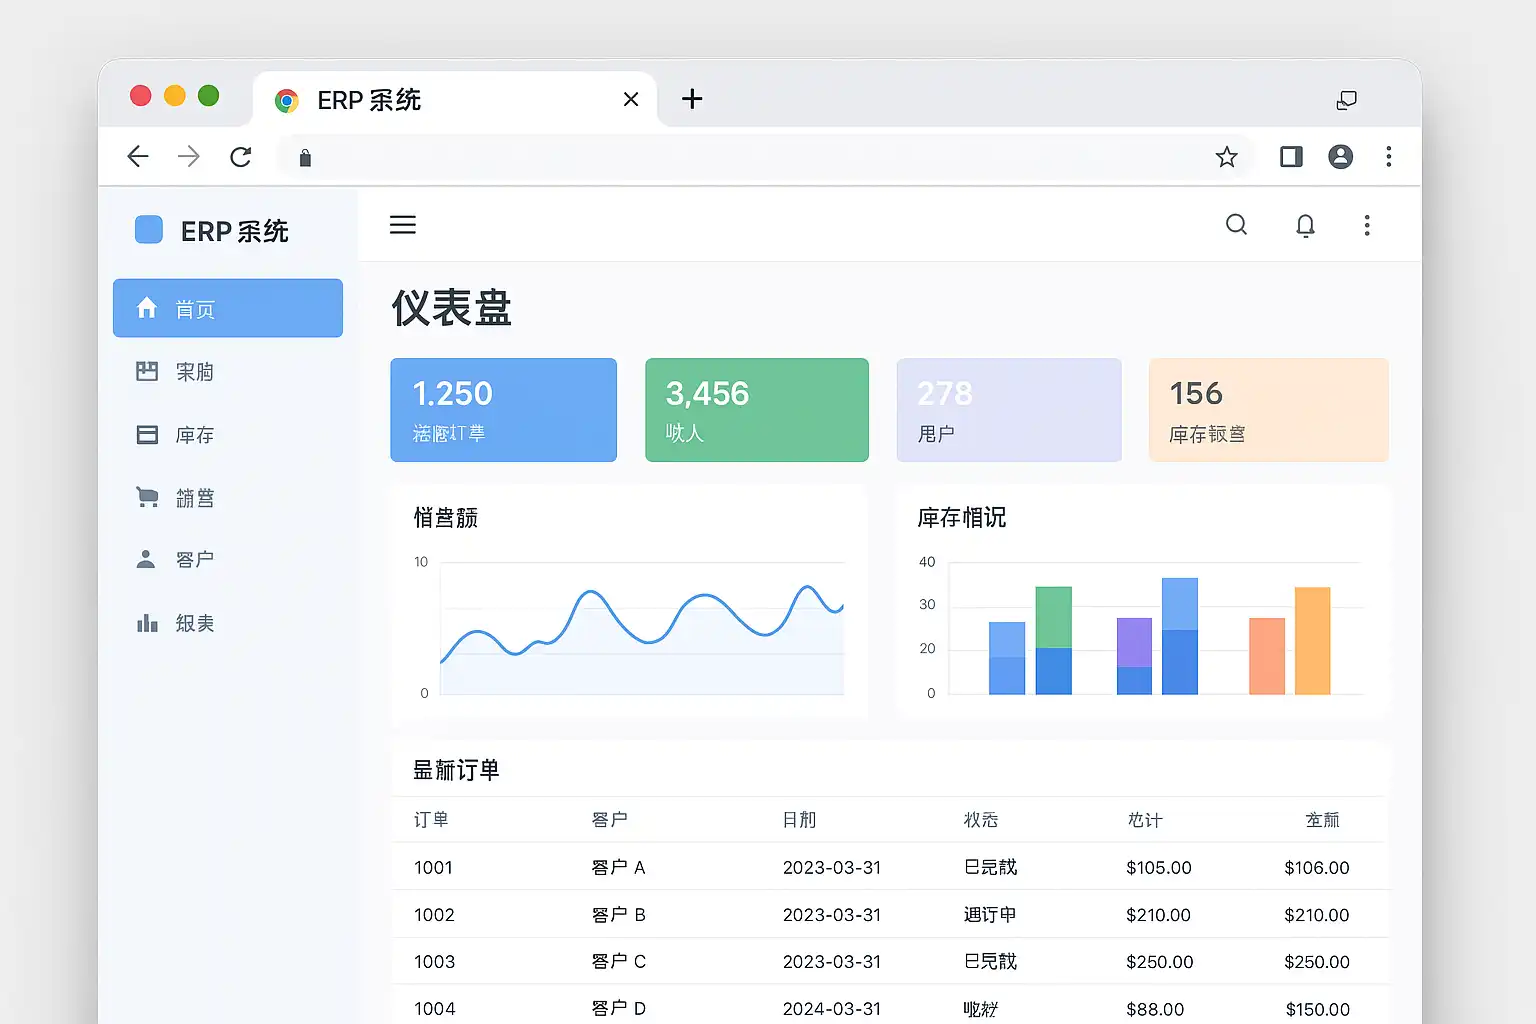Open the app header three-dot menu
Screen dimensions: 1536x1024
(x=1367, y=226)
